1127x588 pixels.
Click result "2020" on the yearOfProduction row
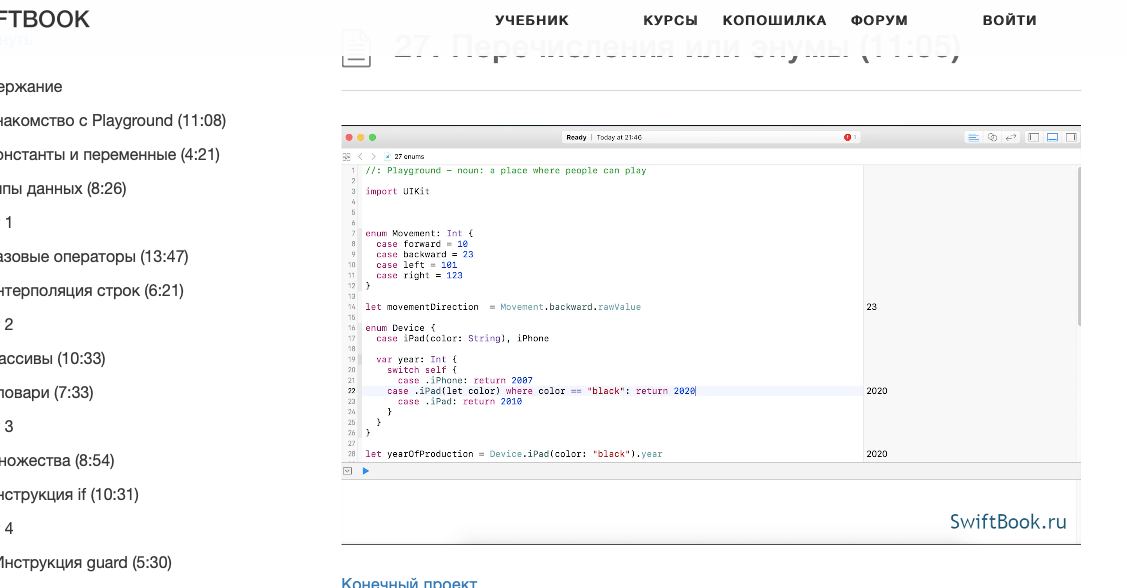tap(877, 454)
